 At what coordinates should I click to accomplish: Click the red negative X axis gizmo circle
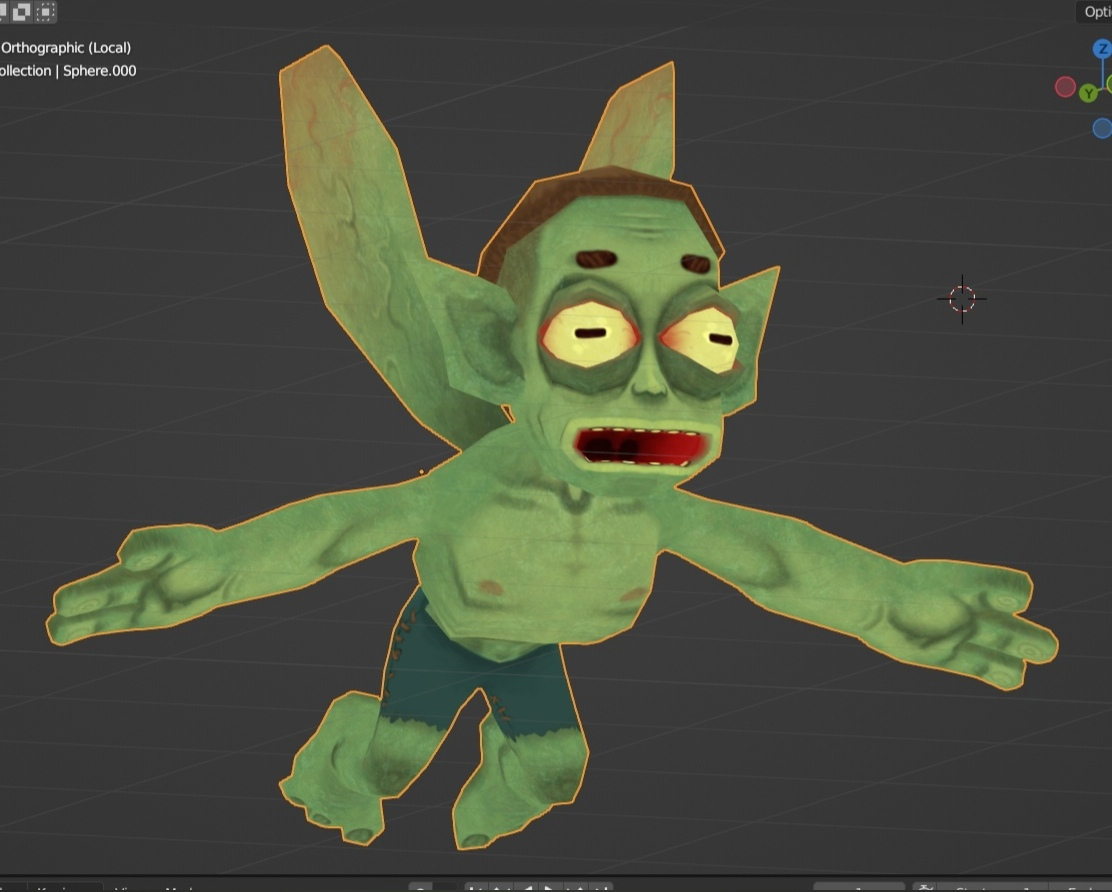click(x=1065, y=87)
